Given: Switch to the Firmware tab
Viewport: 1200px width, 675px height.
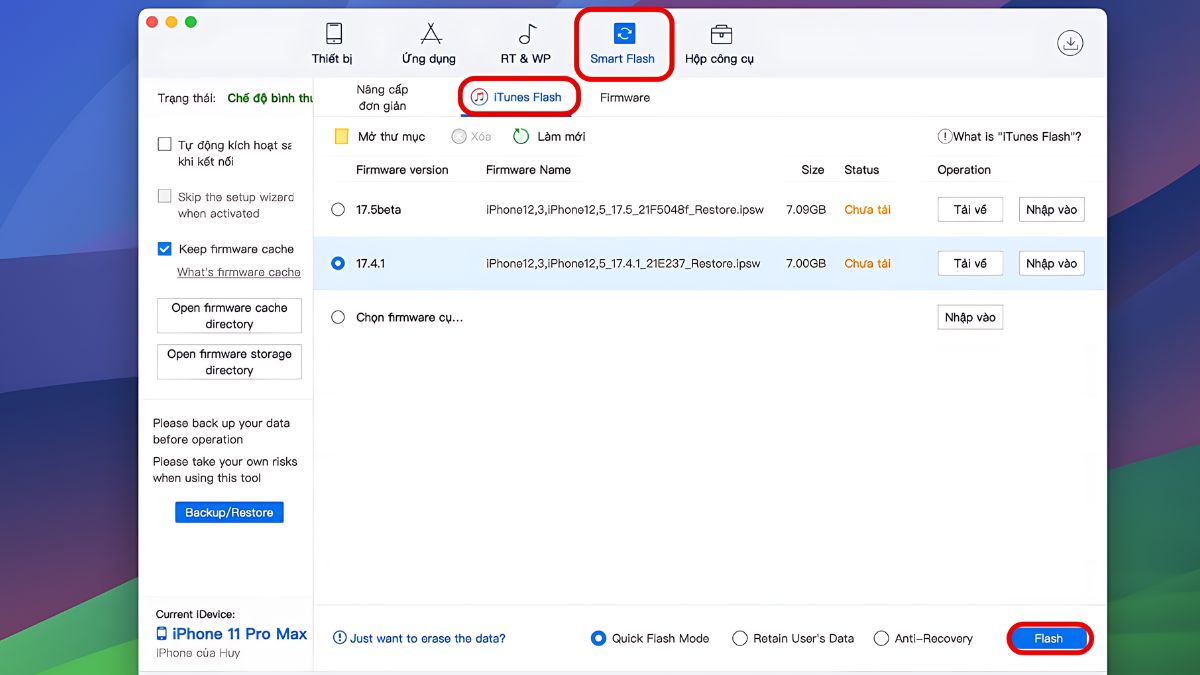Looking at the screenshot, I should (625, 98).
